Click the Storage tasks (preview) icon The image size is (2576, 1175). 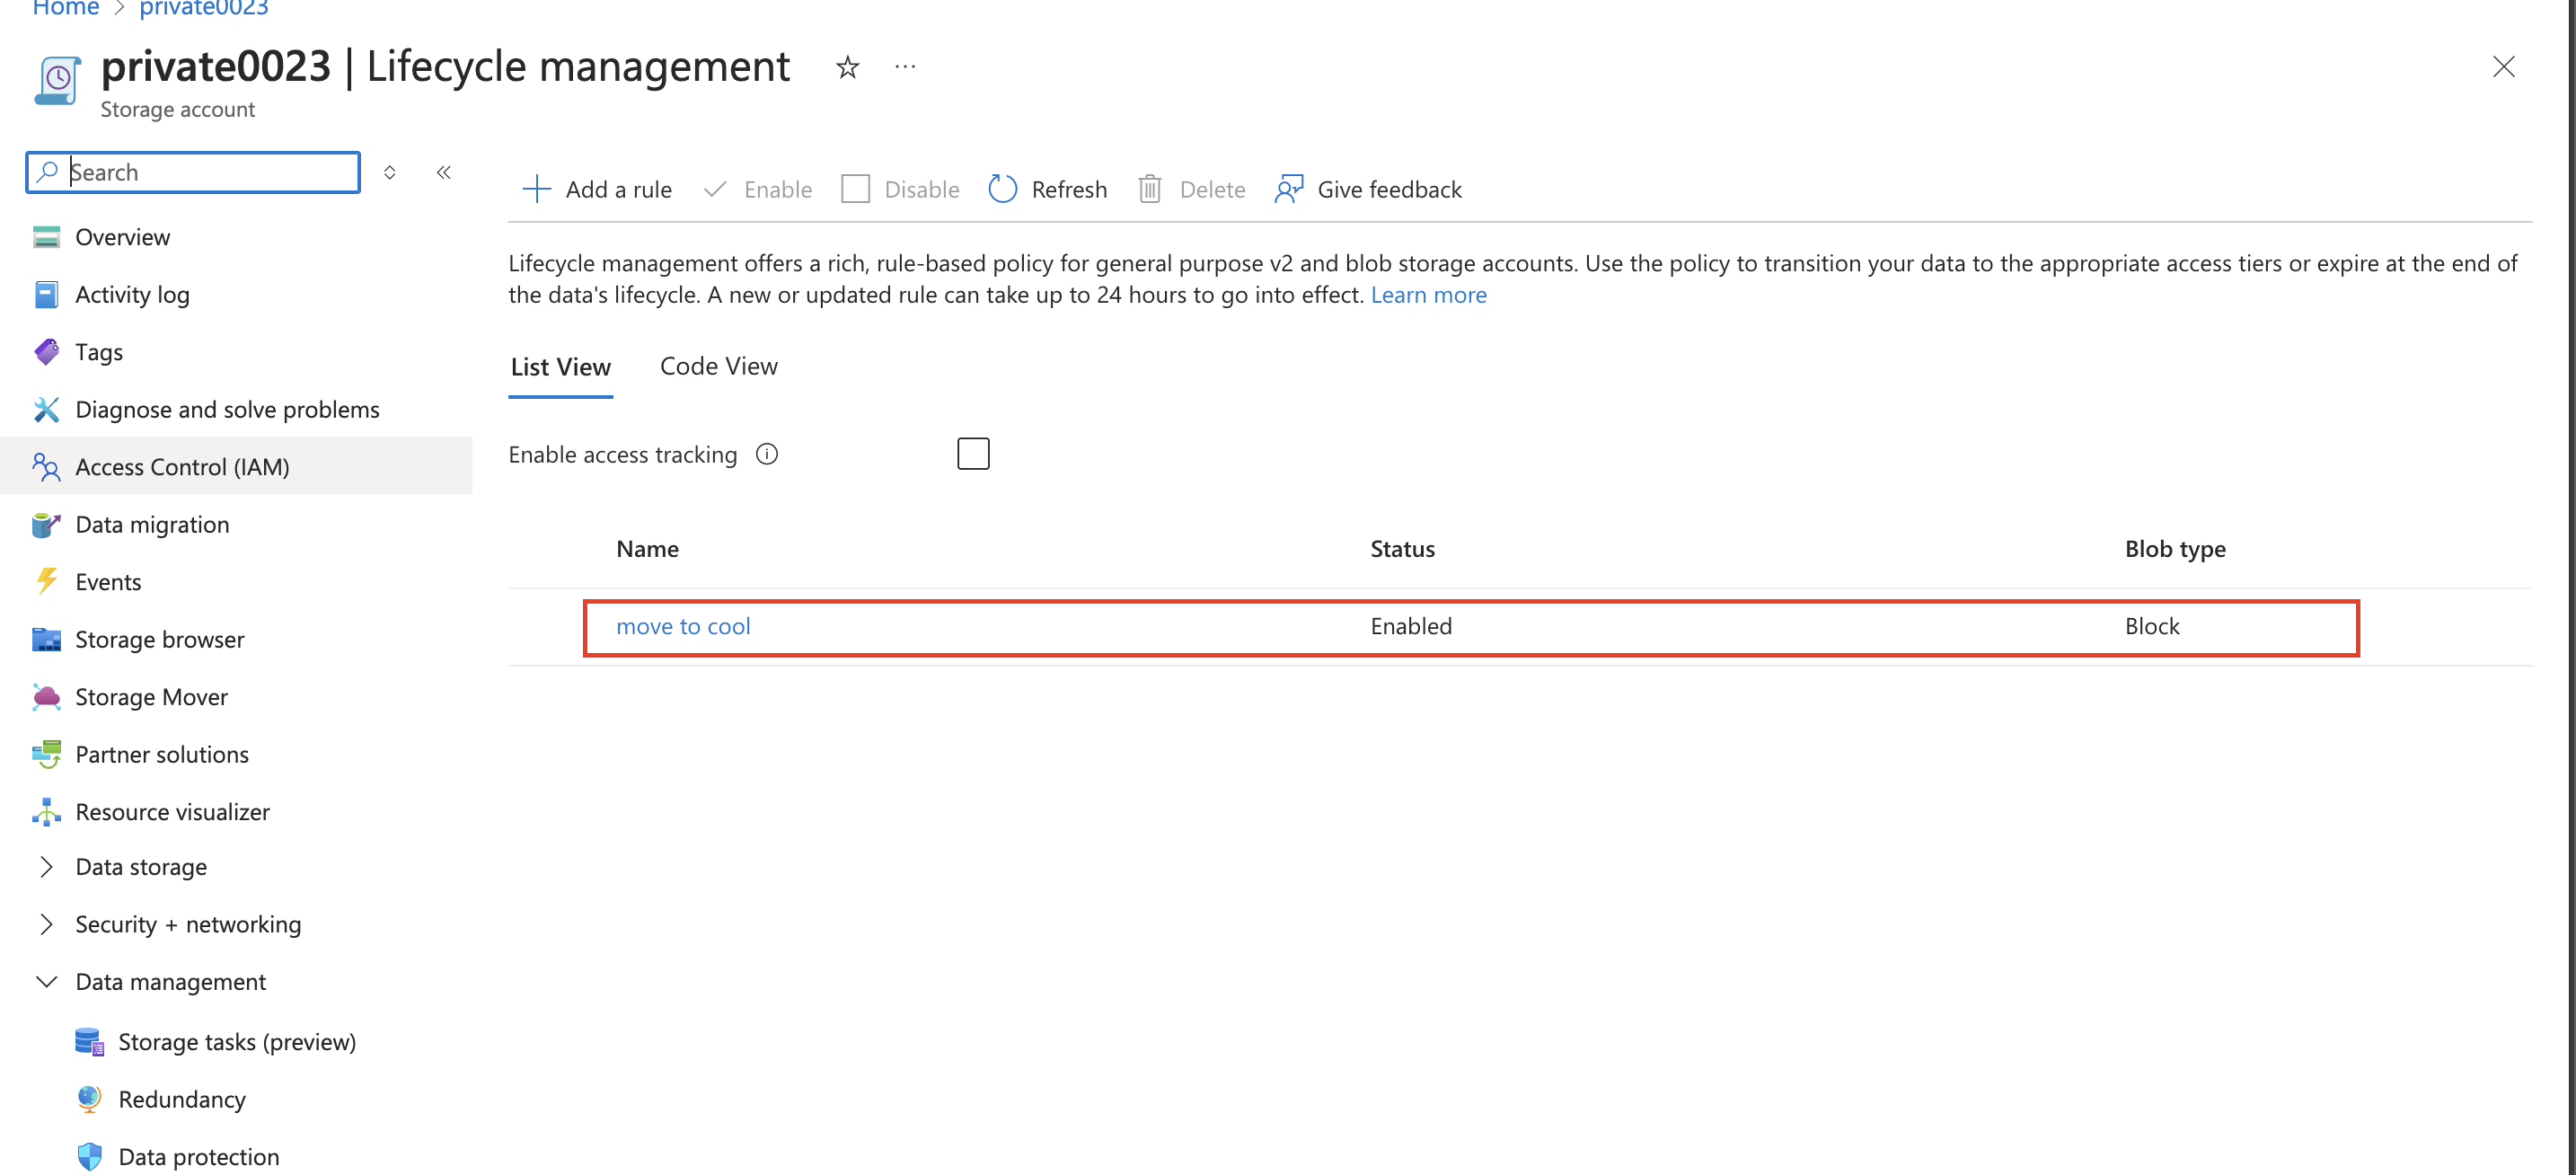pyautogui.click(x=89, y=1042)
